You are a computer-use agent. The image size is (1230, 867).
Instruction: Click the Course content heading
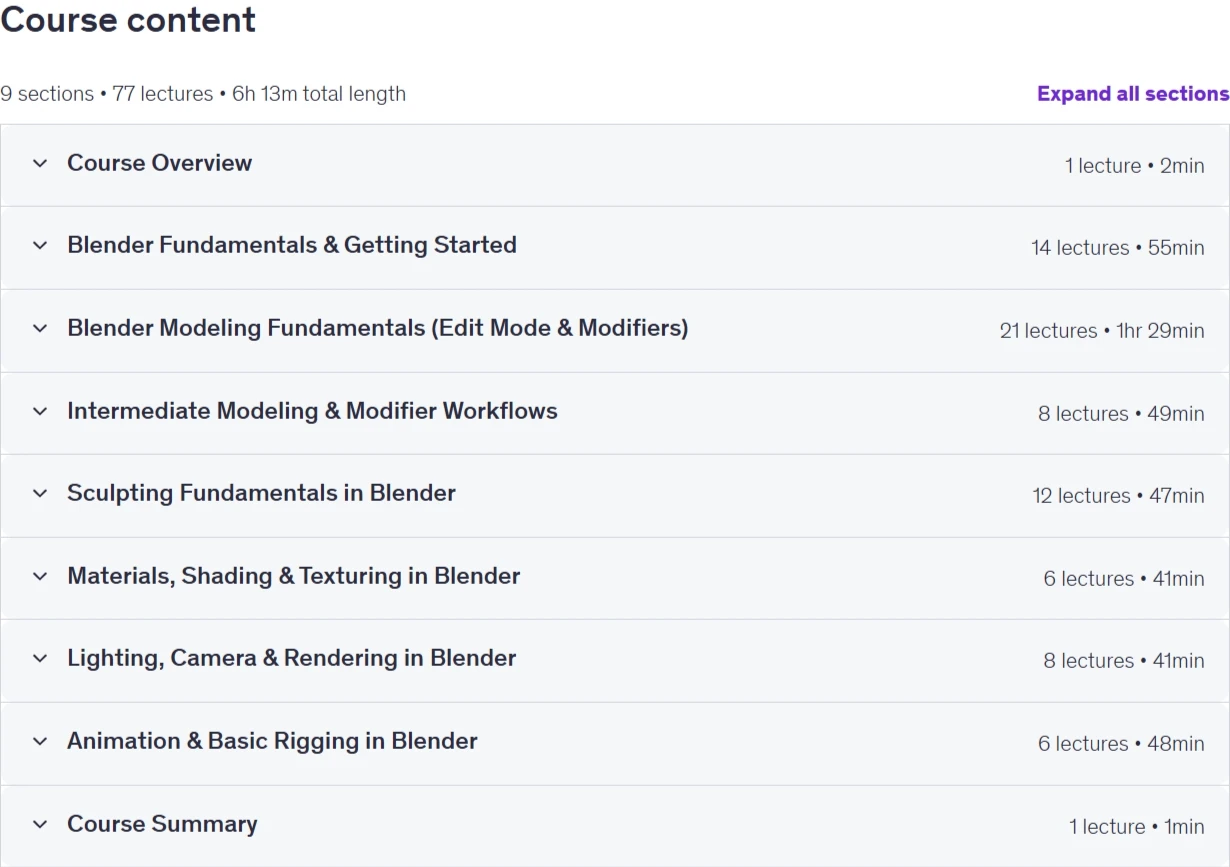point(128,20)
